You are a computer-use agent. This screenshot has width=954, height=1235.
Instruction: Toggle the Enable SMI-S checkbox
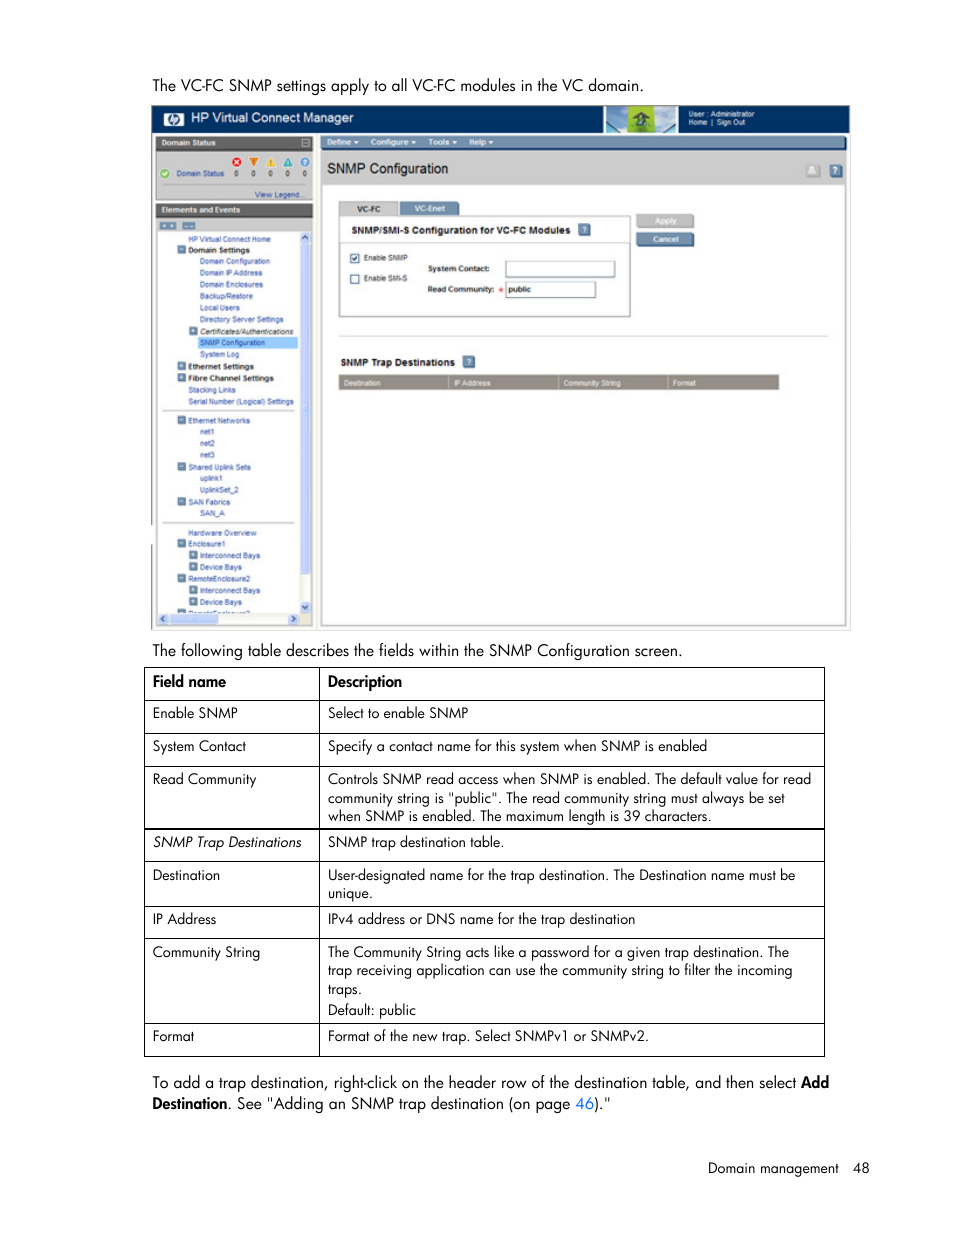[x=355, y=279]
